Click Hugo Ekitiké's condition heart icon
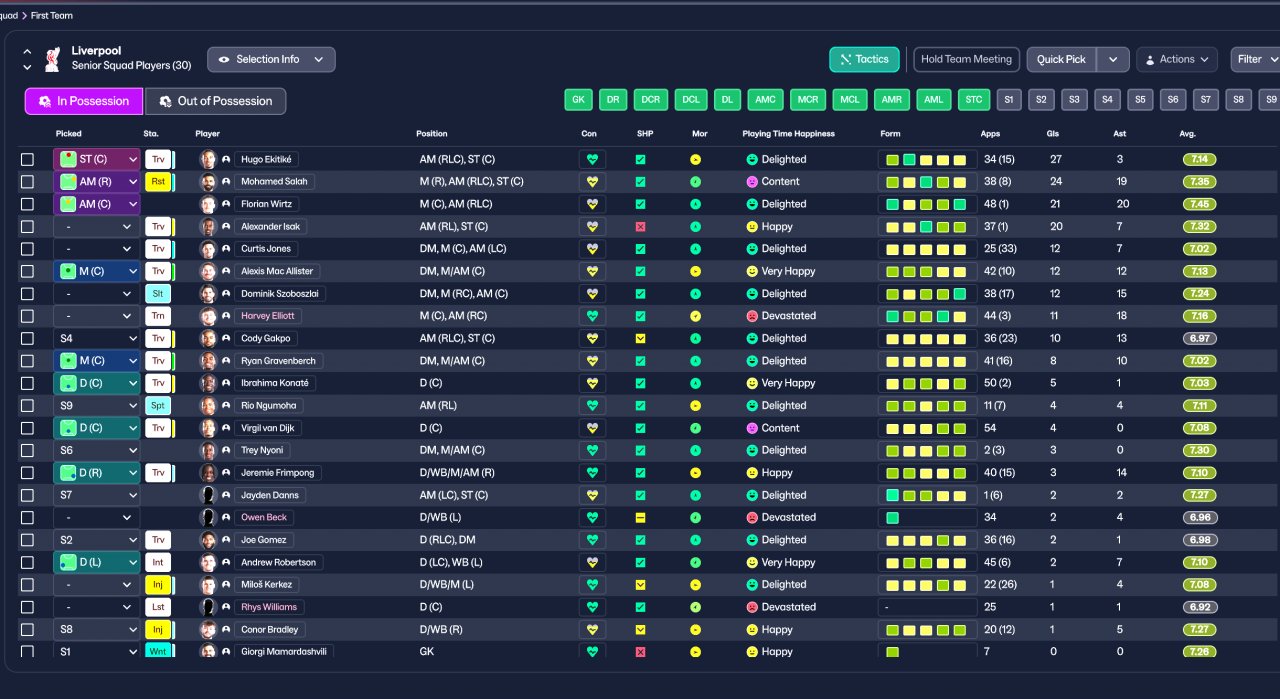This screenshot has width=1280, height=699. [592, 159]
